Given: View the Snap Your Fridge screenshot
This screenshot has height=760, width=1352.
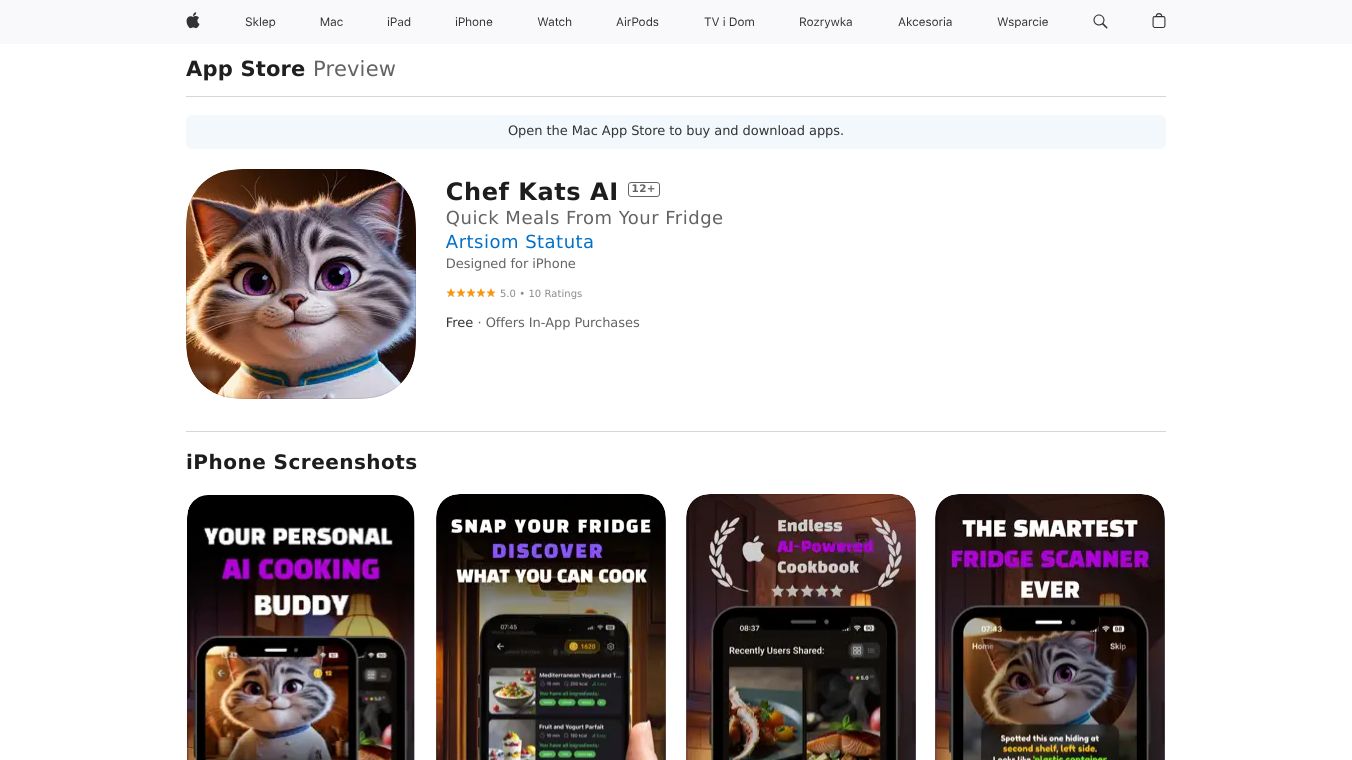Looking at the screenshot, I should [551, 627].
